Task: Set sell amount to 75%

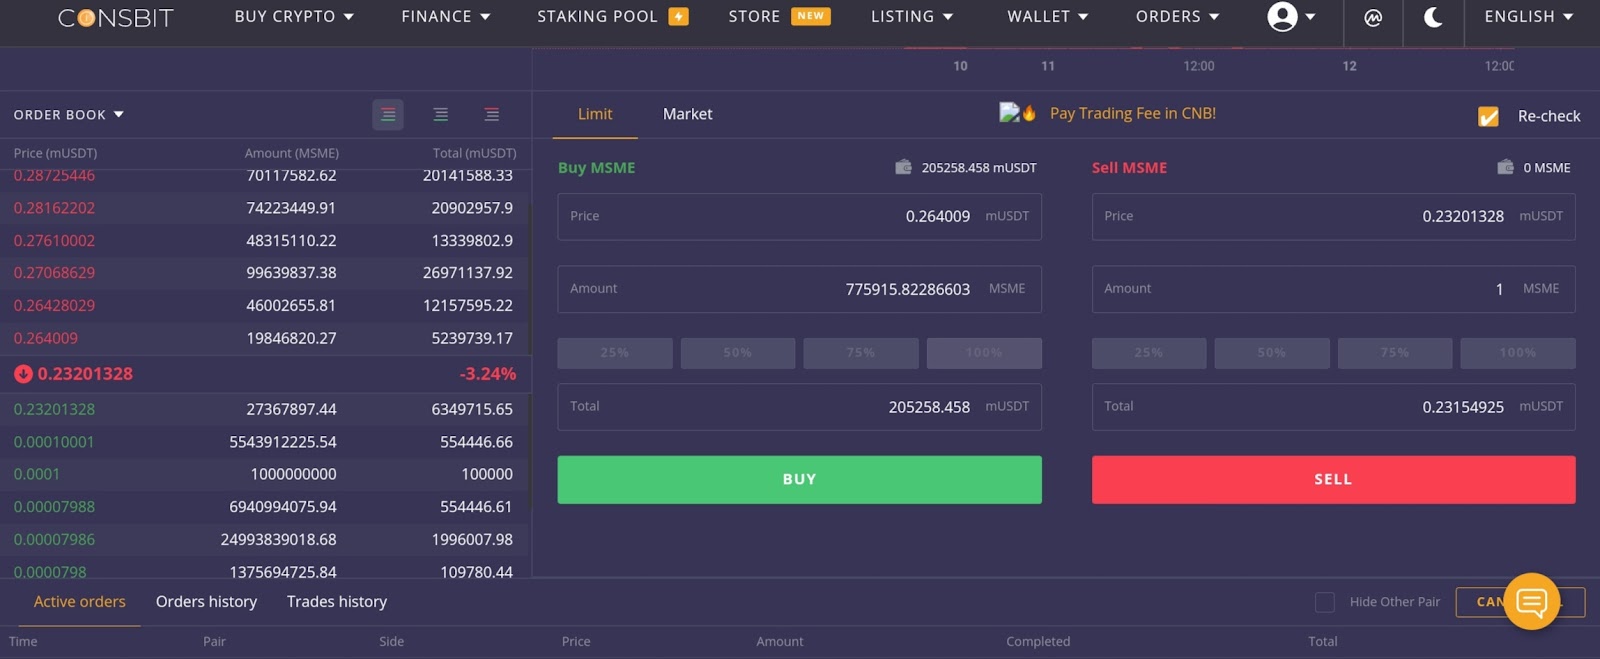Action: click(x=1395, y=353)
